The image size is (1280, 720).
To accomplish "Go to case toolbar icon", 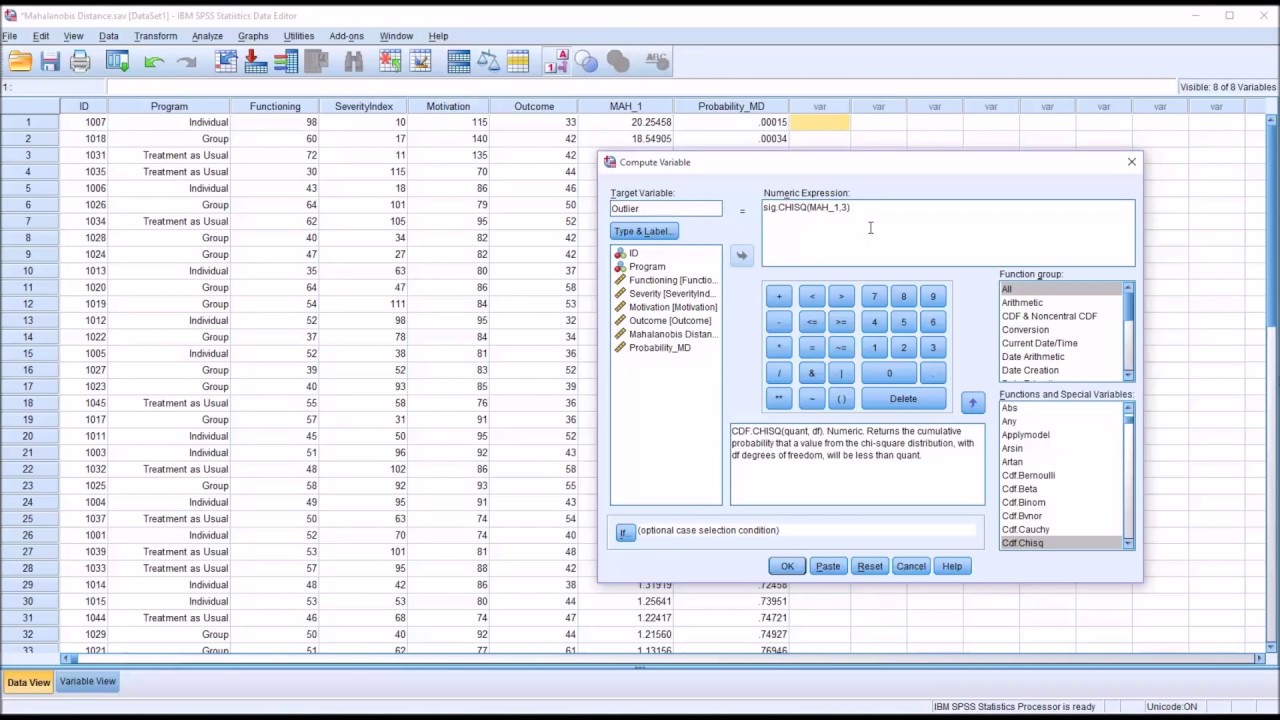I will tap(226, 62).
